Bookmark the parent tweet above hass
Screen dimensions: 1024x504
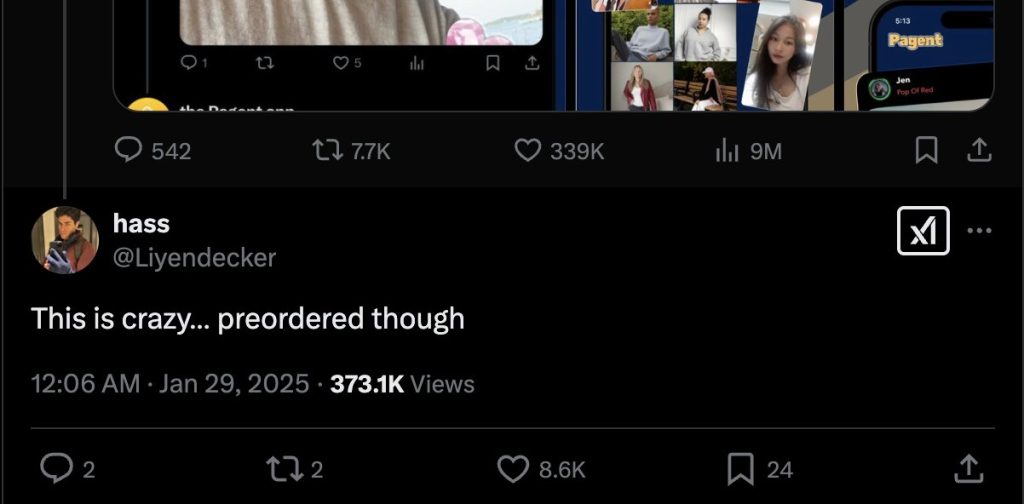pyautogui.click(x=926, y=151)
